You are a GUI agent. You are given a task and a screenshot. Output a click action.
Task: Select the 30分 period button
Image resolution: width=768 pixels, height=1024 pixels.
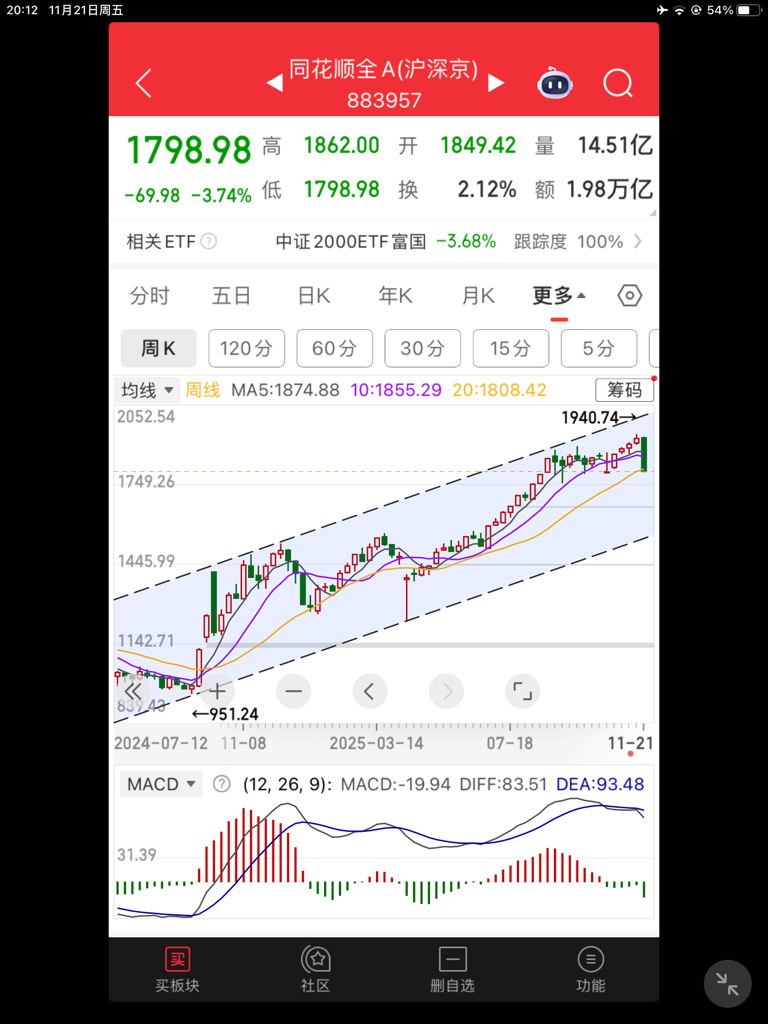(x=423, y=348)
